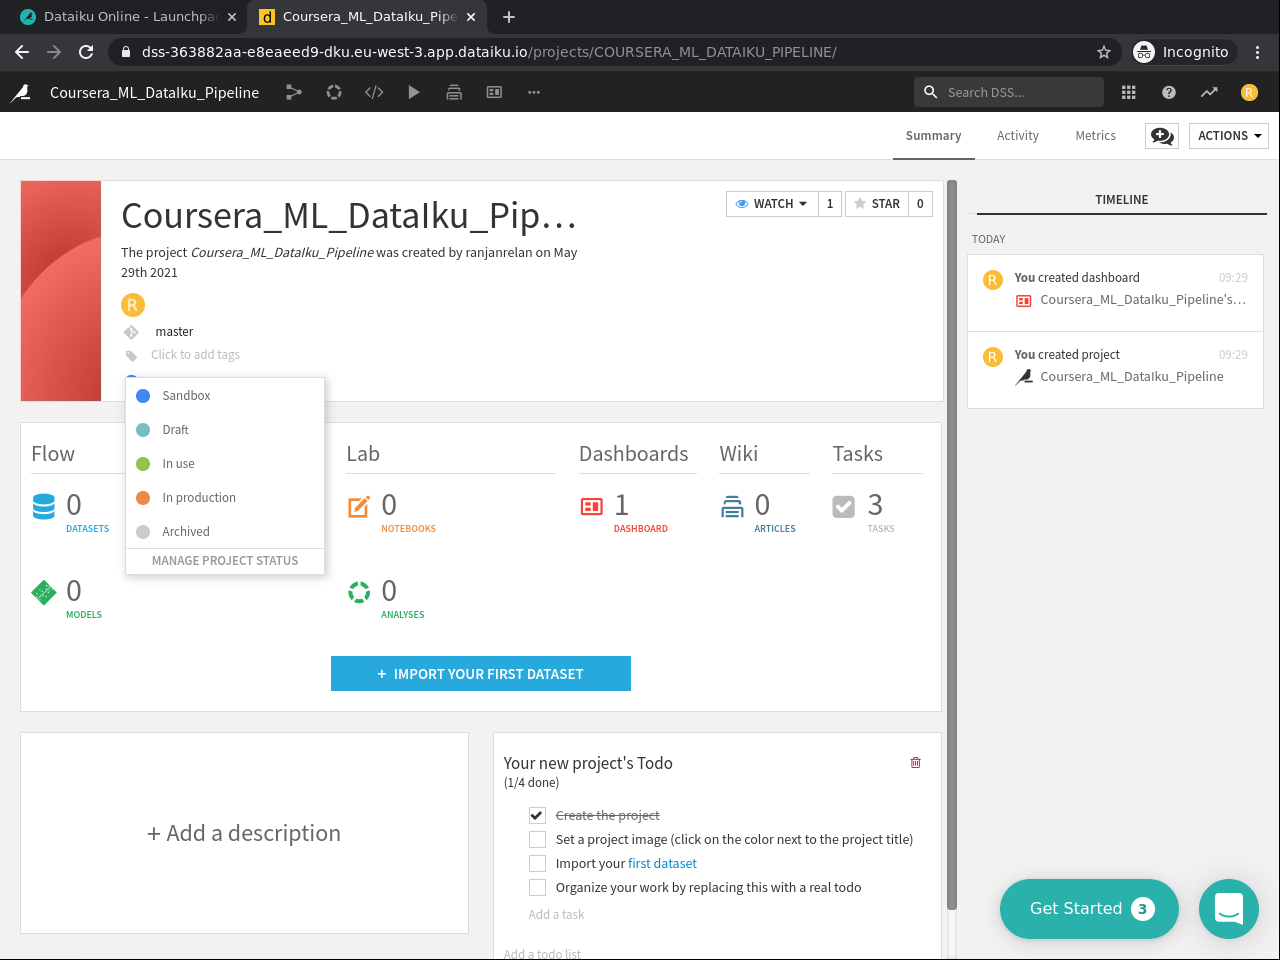Screen dimensions: 1280x960
Task: Check the 'Organize your work' todo
Action: tap(537, 888)
